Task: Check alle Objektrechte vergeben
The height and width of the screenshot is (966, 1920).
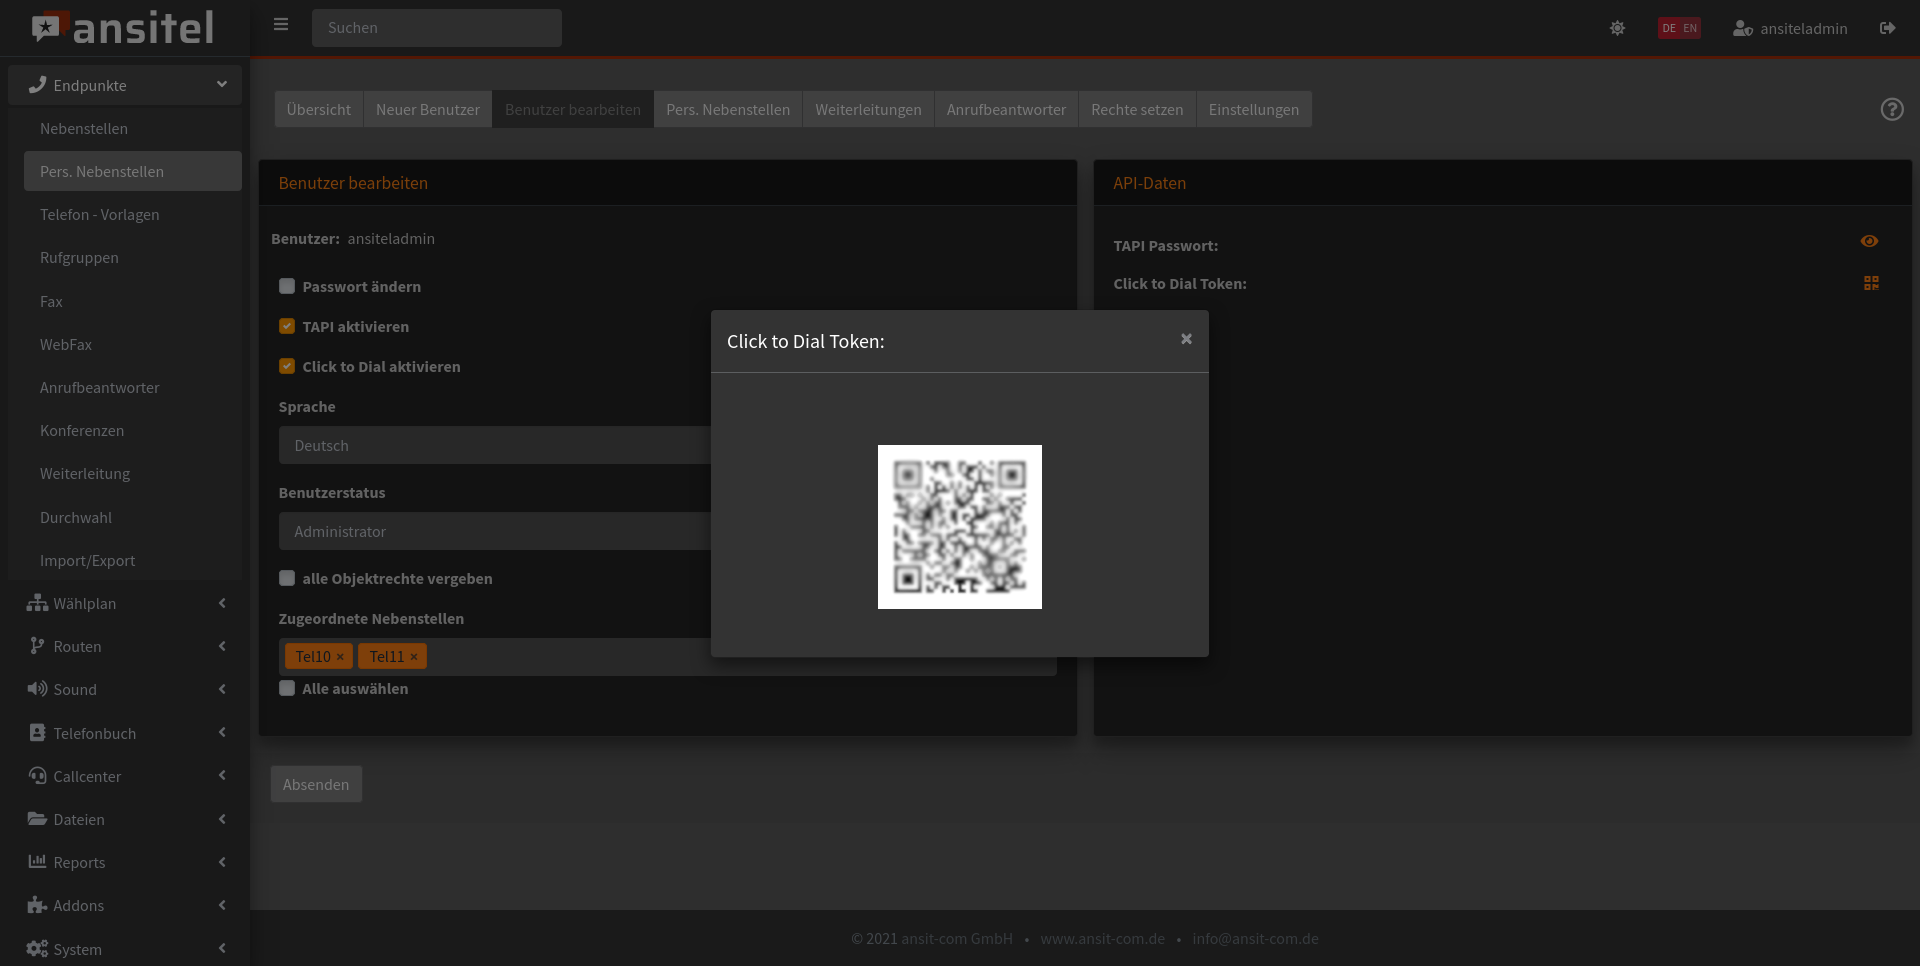Action: 287,578
